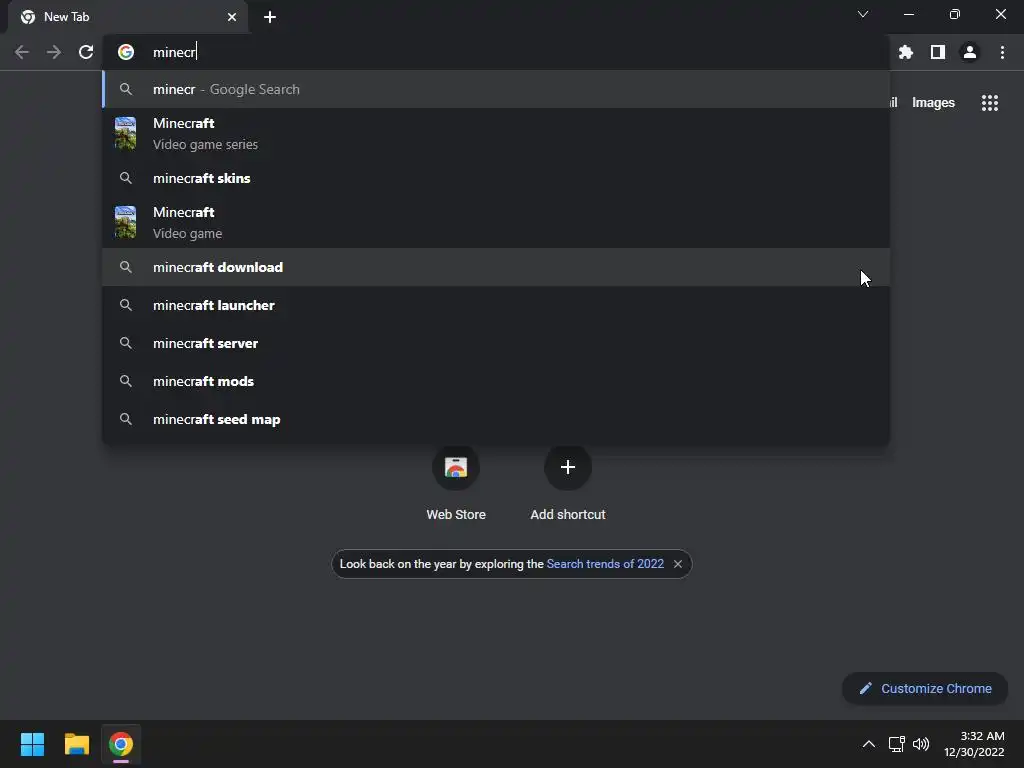Click the forward navigation arrow
1024x768 pixels.
tap(54, 52)
